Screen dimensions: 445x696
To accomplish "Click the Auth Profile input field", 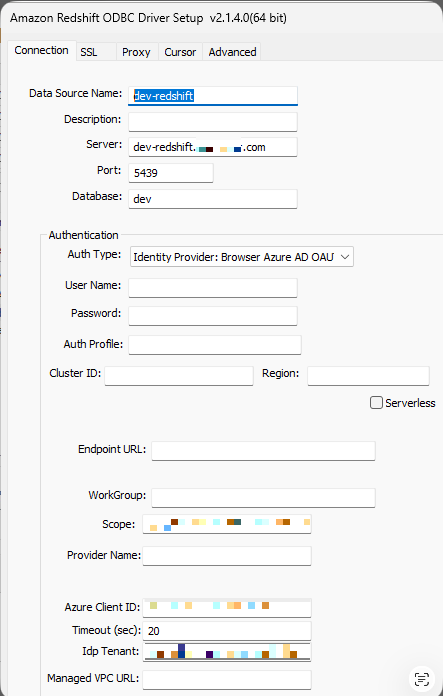I will pyautogui.click(x=215, y=344).
